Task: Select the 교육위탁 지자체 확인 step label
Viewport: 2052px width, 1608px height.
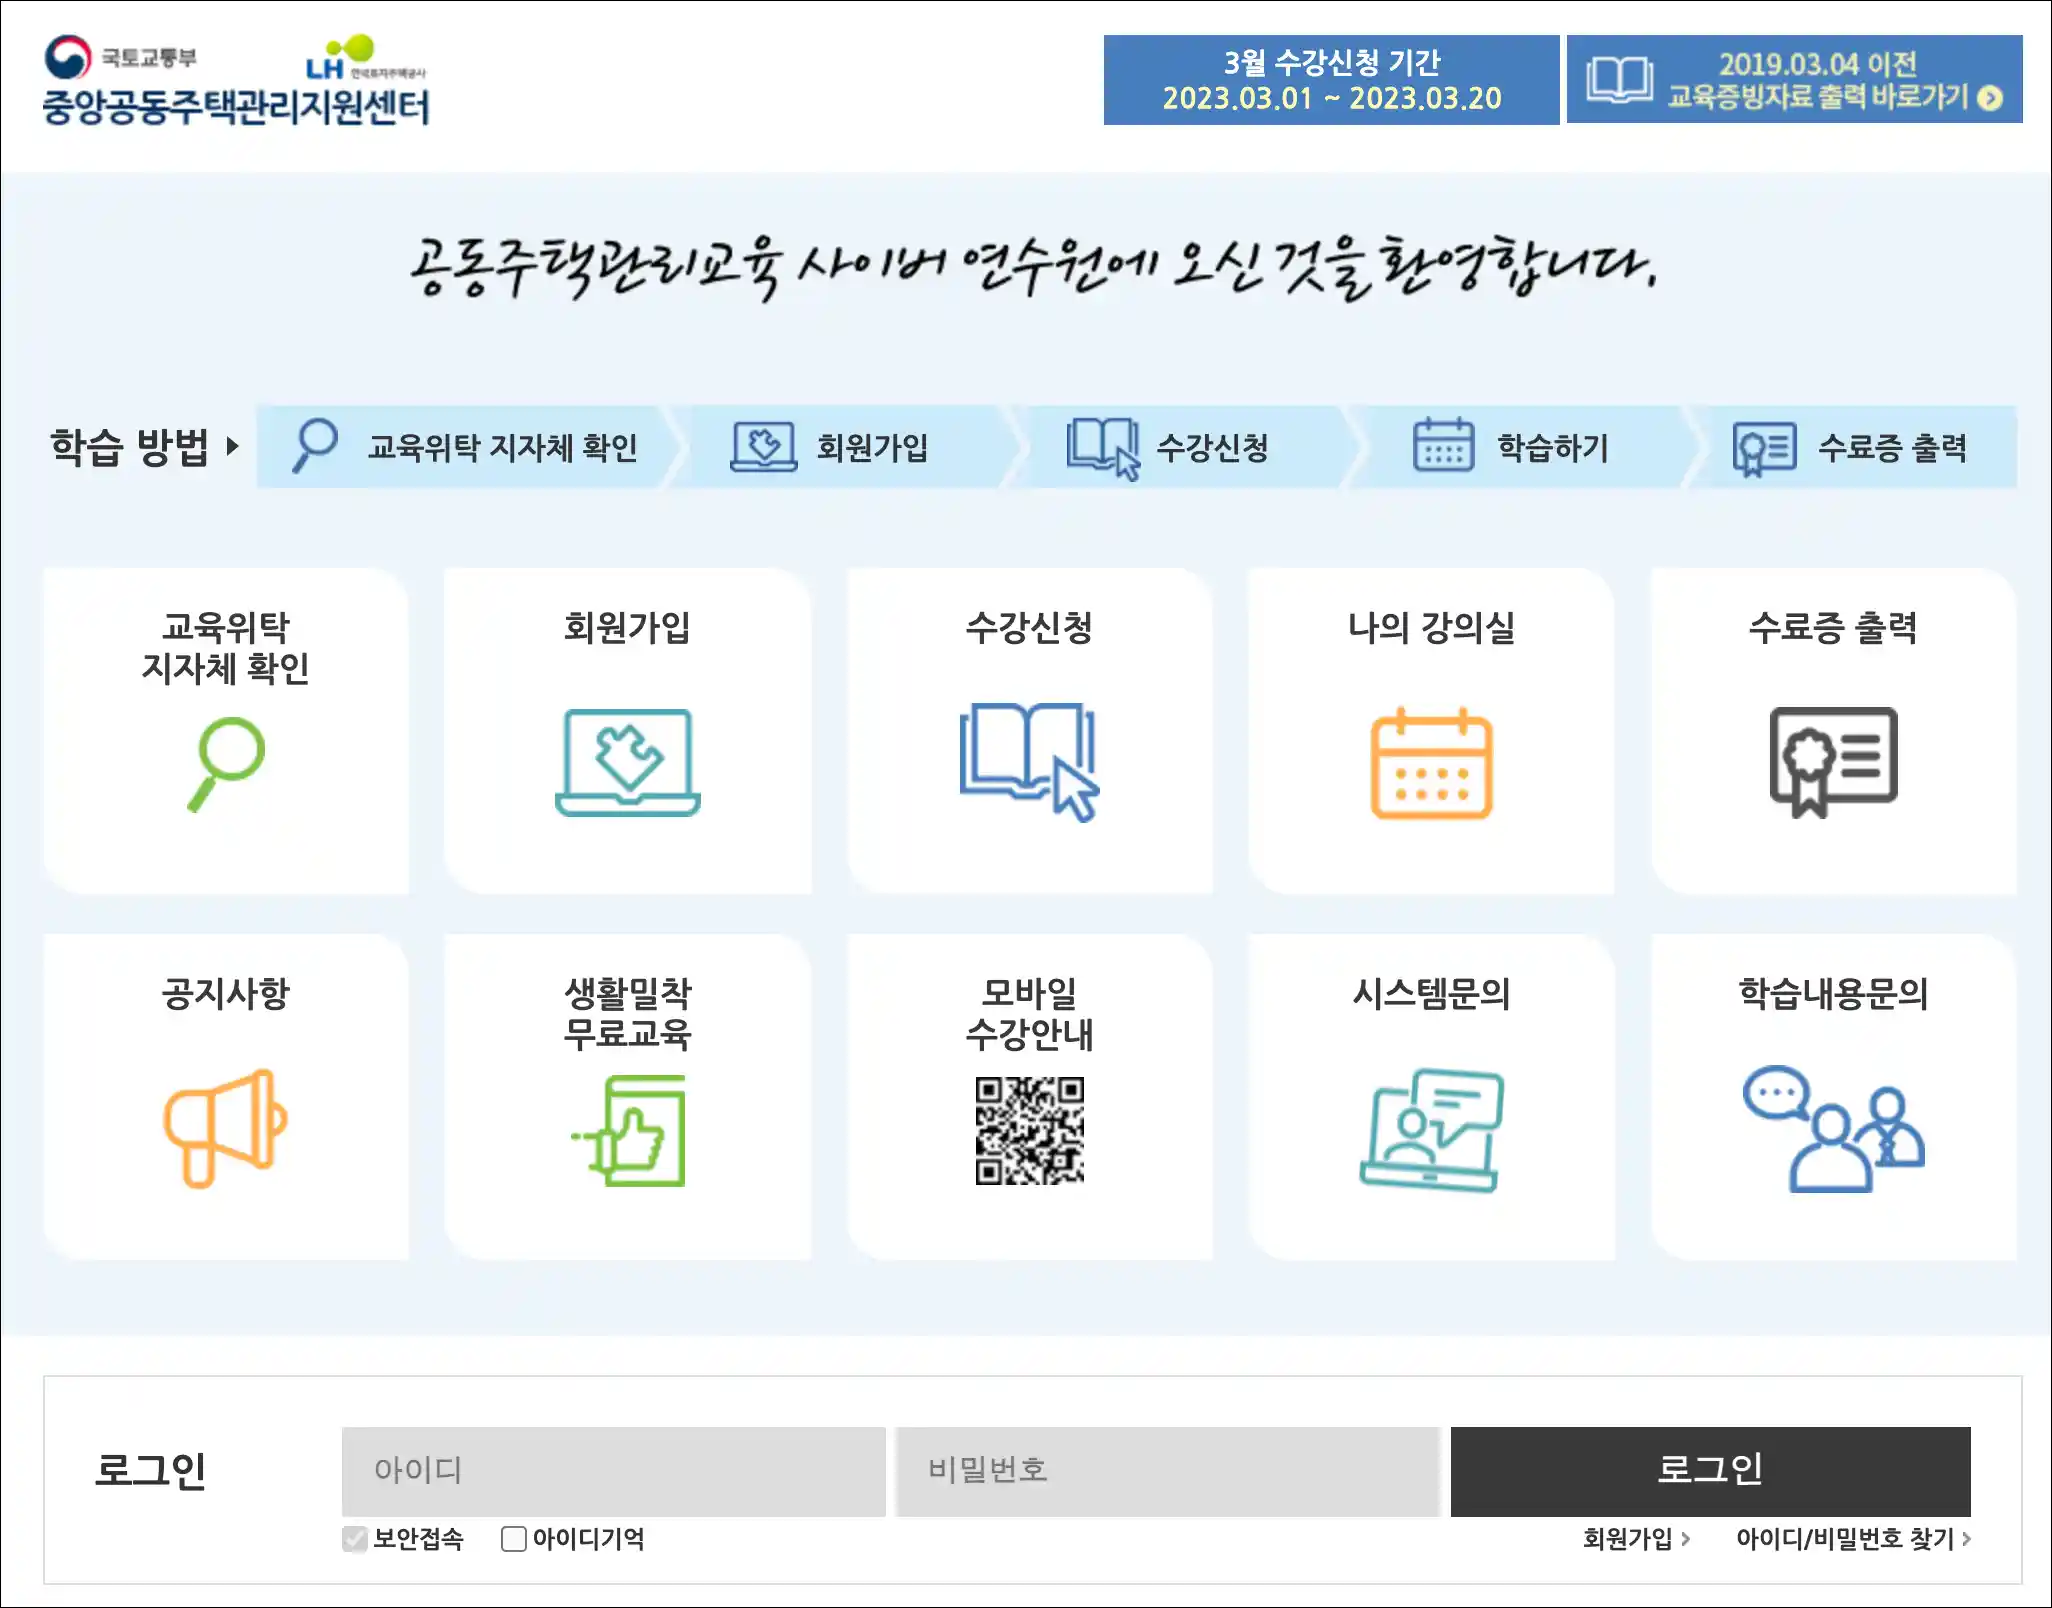Action: (503, 447)
